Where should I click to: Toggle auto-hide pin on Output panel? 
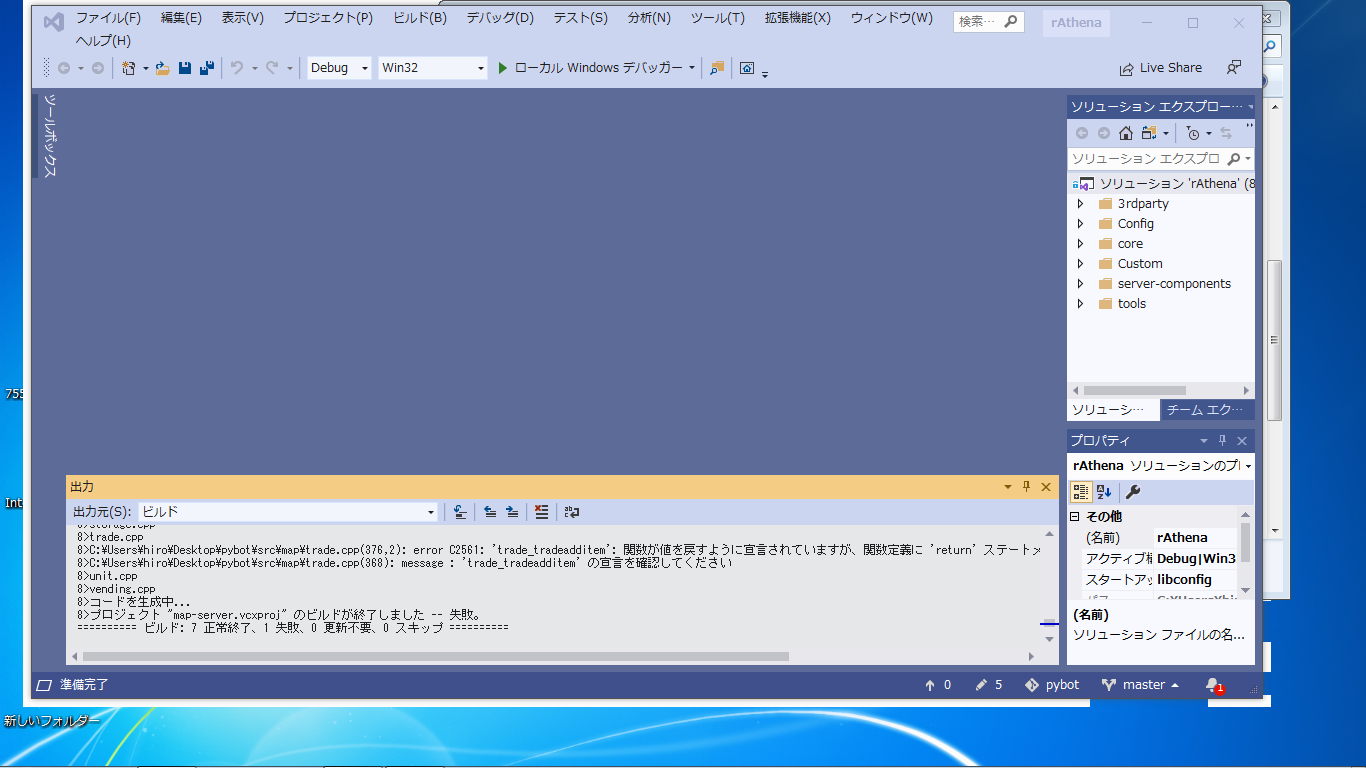(x=1026, y=487)
